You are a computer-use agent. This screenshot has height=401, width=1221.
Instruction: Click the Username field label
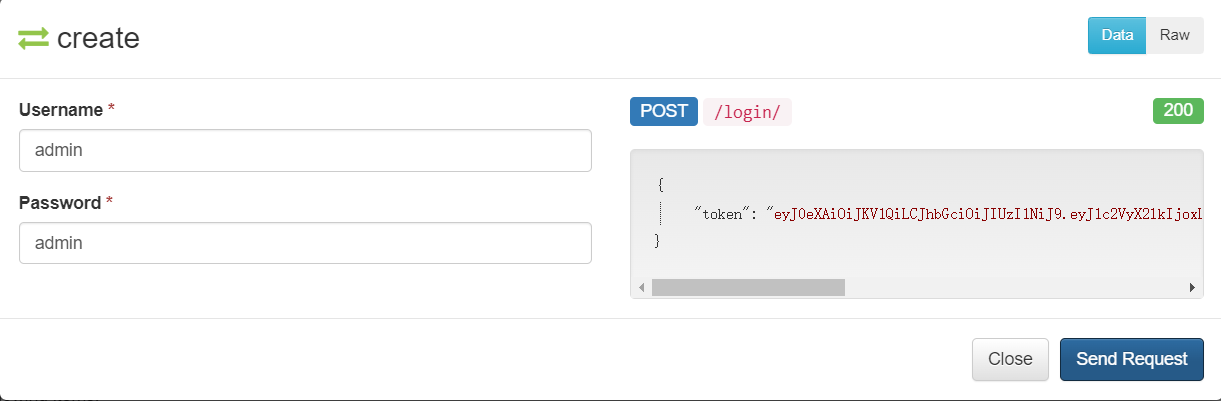coord(61,109)
